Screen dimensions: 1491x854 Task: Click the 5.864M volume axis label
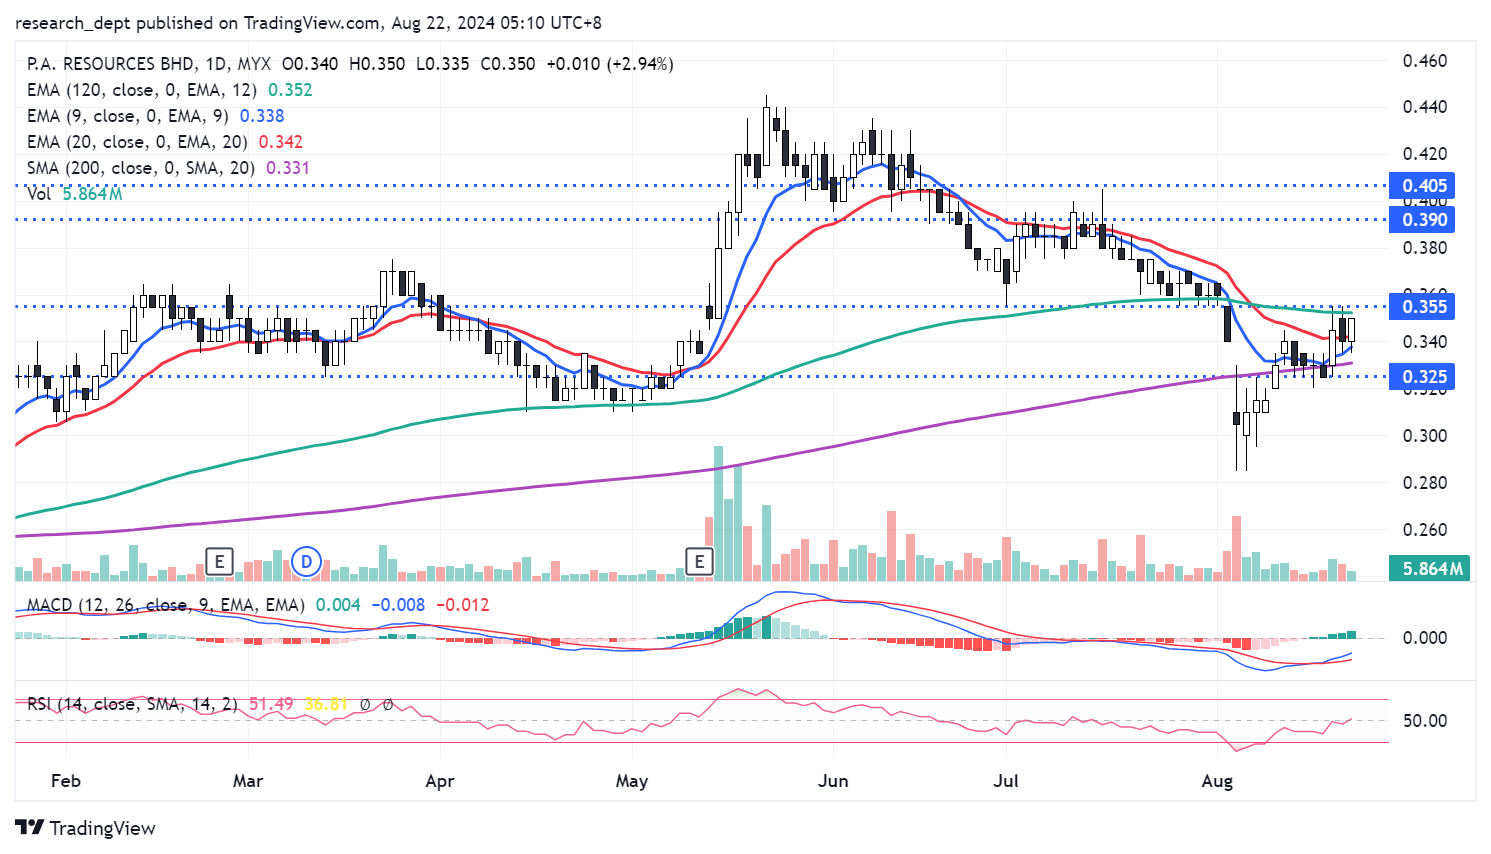tap(1432, 569)
